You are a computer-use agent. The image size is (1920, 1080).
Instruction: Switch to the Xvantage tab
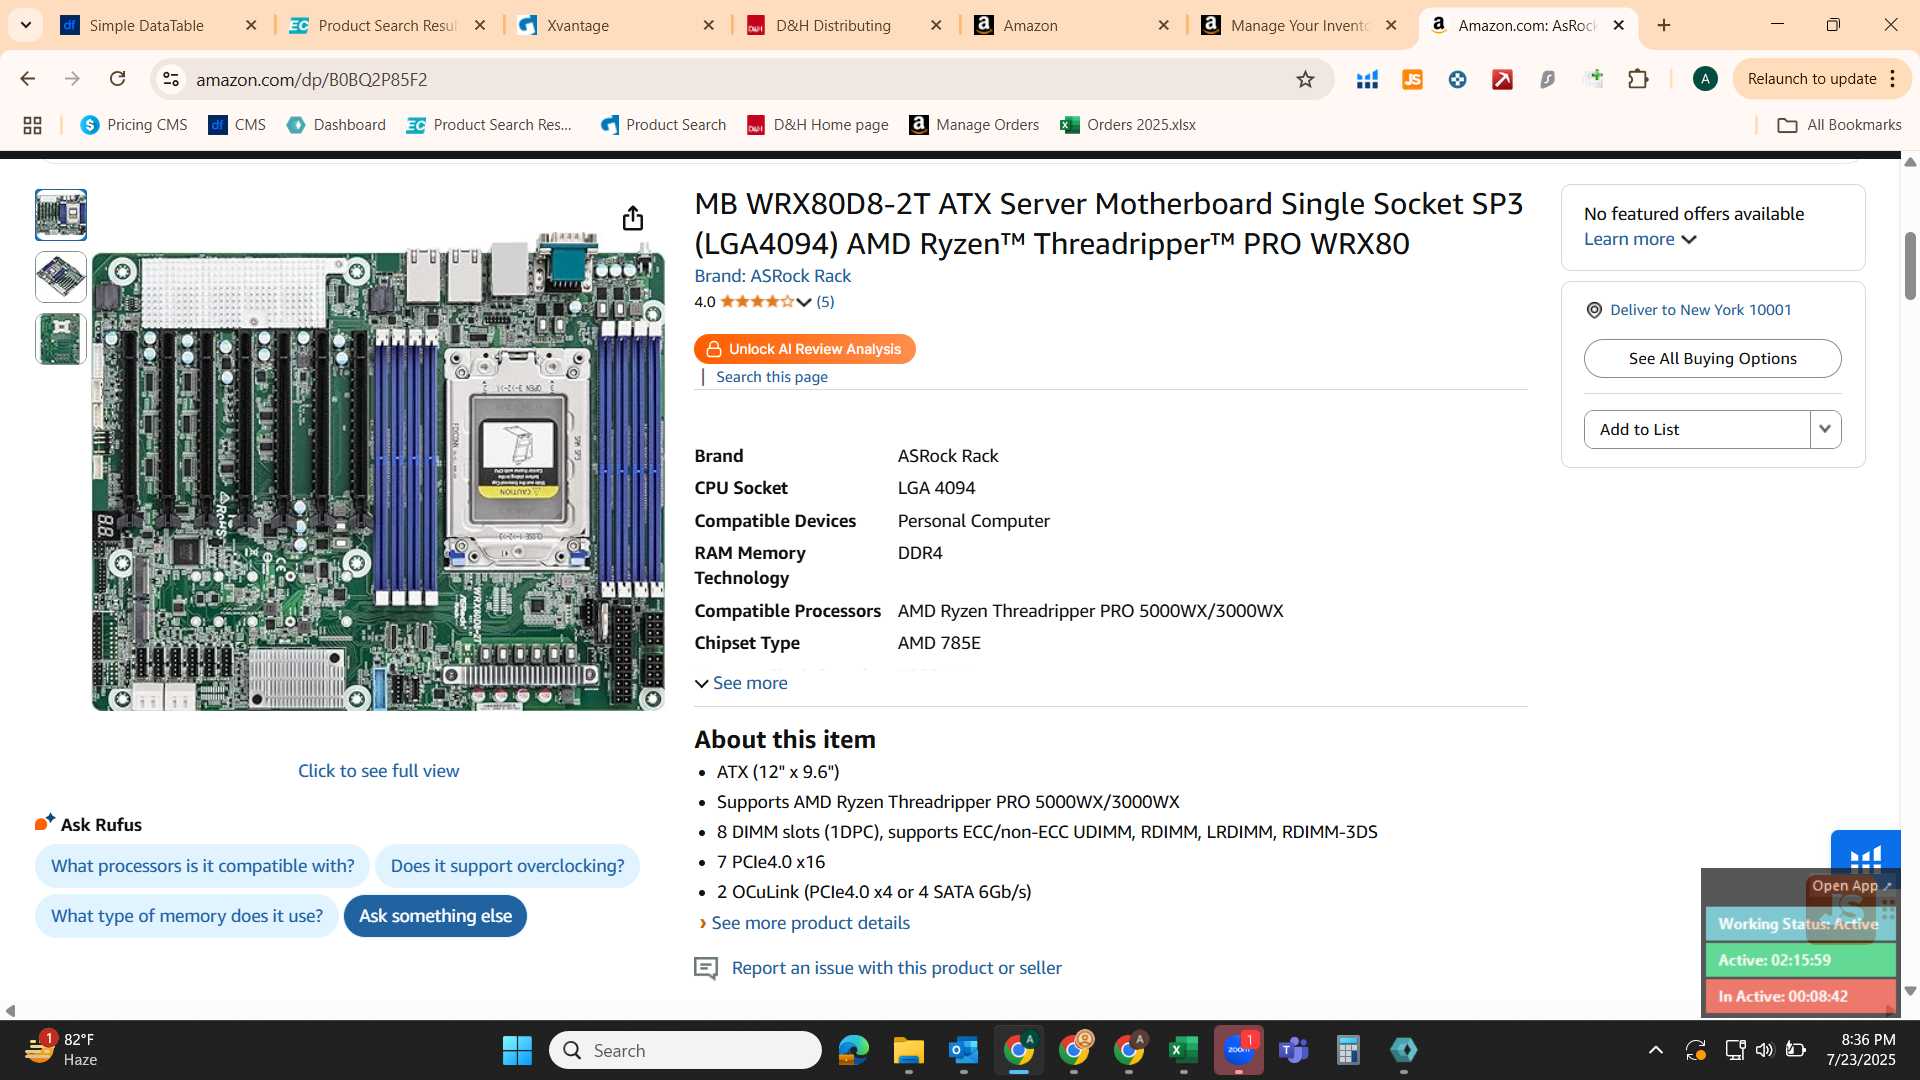click(617, 25)
